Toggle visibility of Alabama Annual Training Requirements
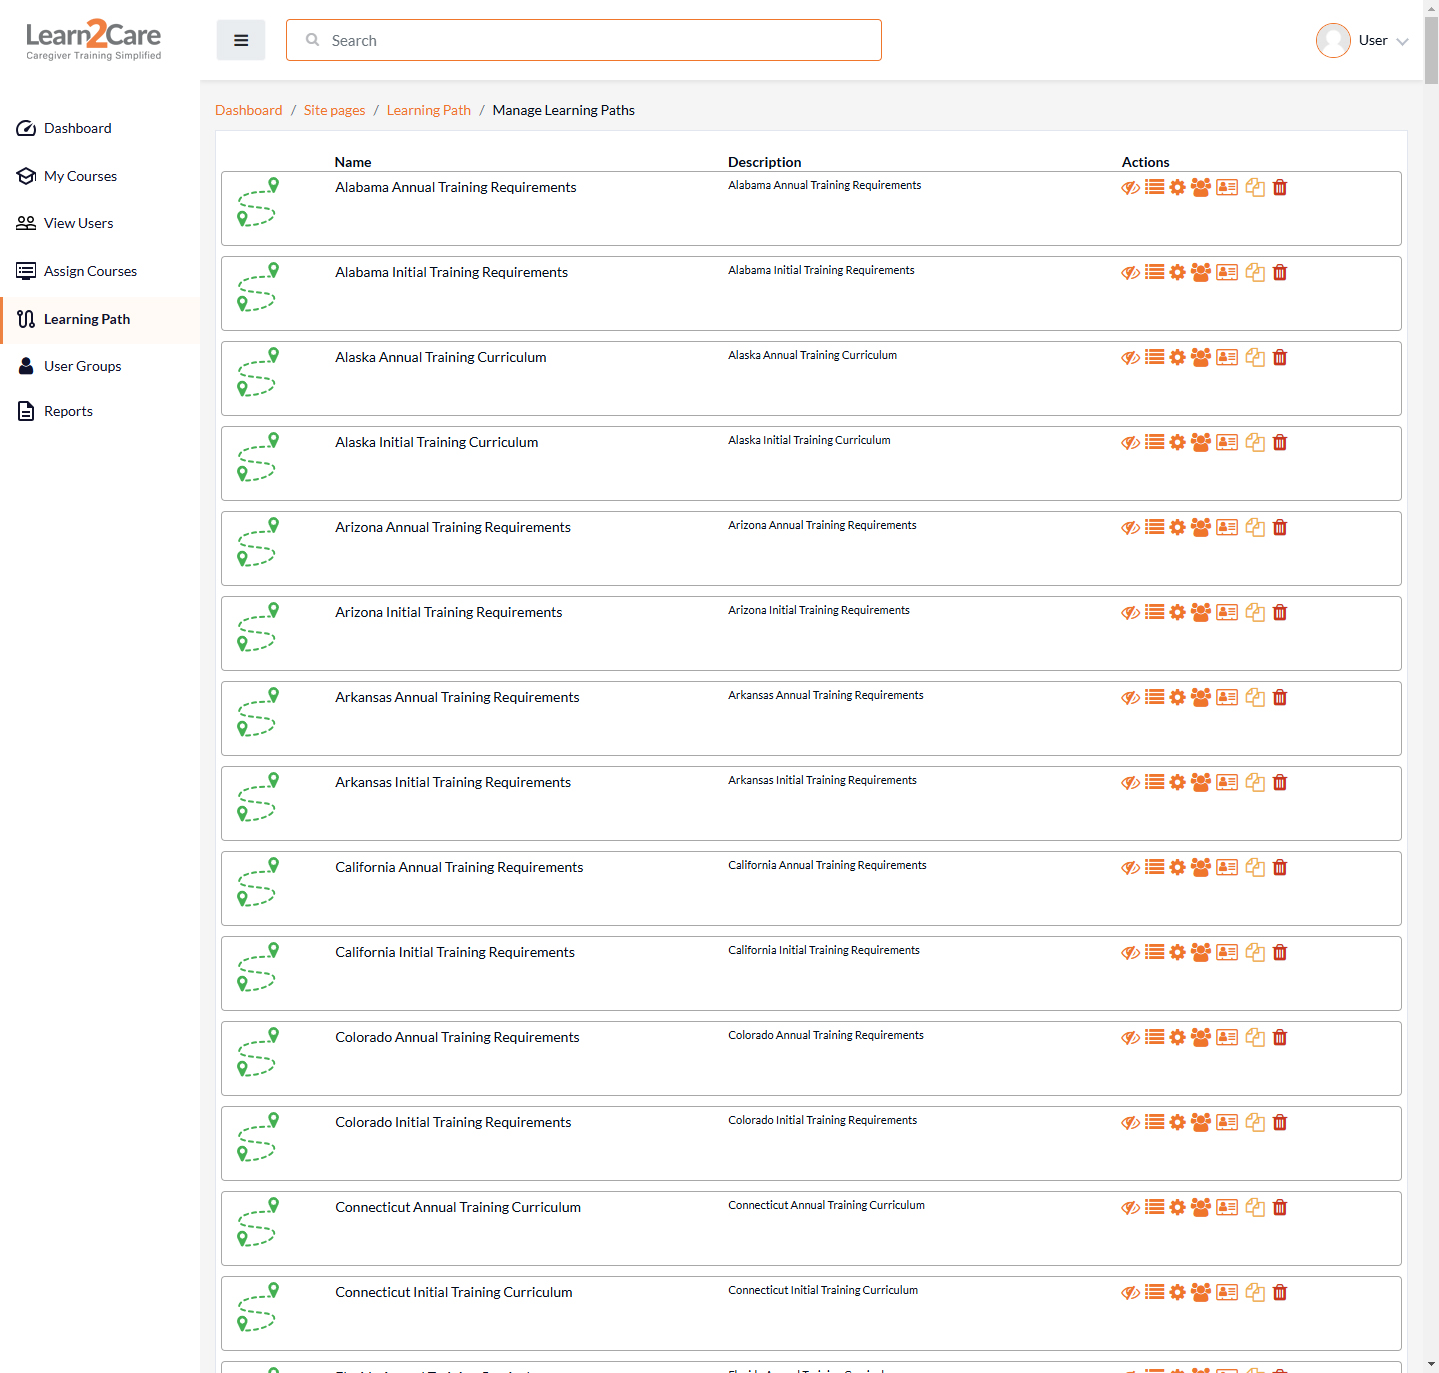The width and height of the screenshot is (1439, 1373). [x=1131, y=188]
